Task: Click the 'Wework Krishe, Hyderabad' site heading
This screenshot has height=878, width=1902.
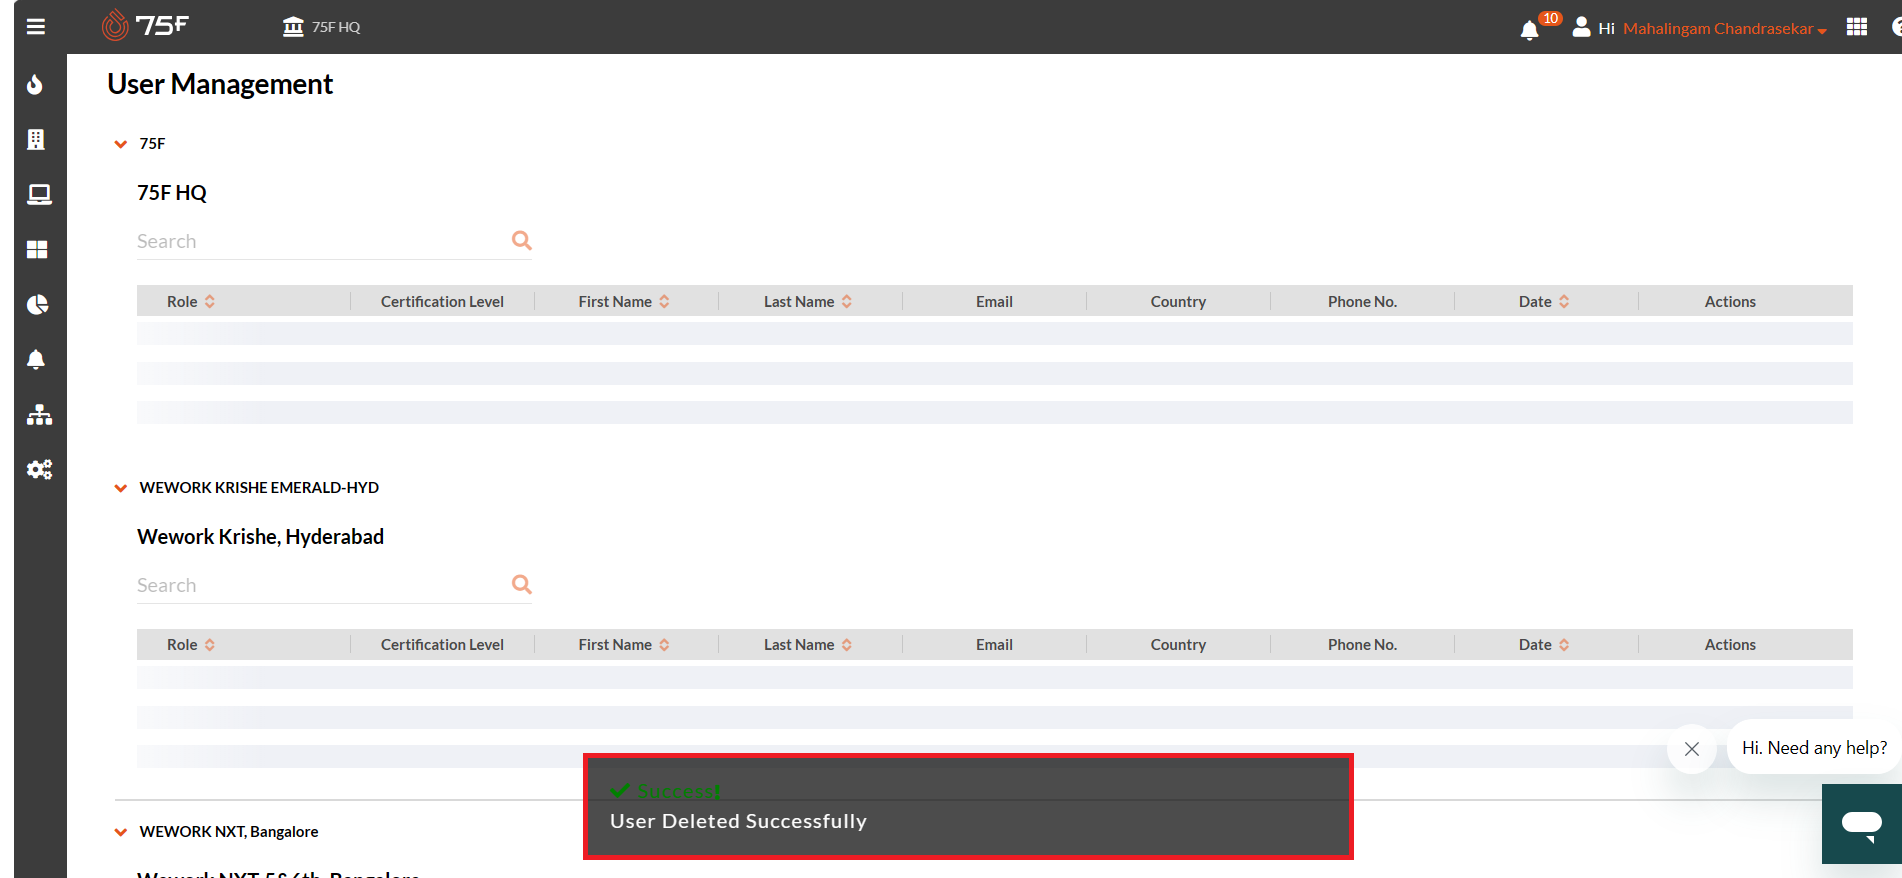Action: click(260, 537)
